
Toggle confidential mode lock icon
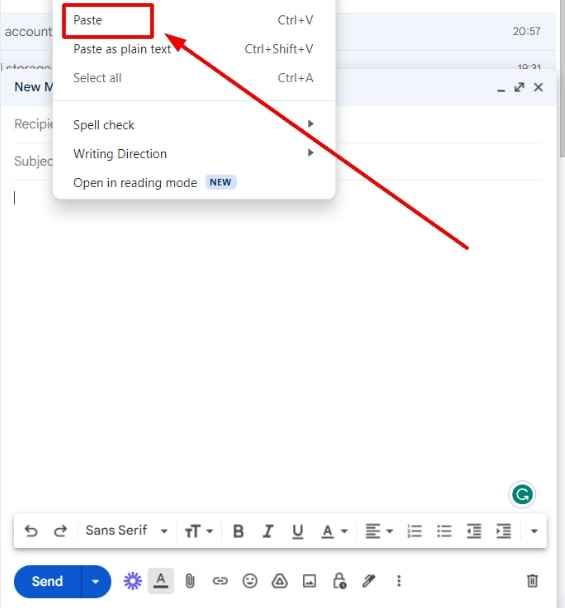339,581
